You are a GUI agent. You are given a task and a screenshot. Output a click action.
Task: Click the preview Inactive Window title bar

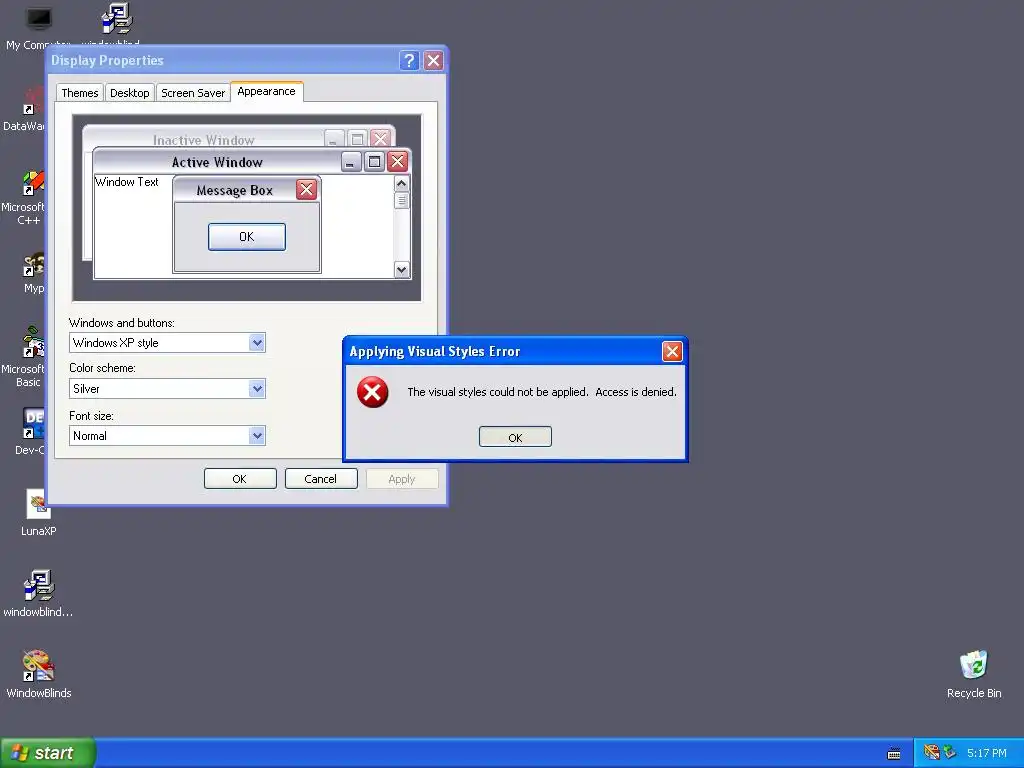(x=204, y=139)
